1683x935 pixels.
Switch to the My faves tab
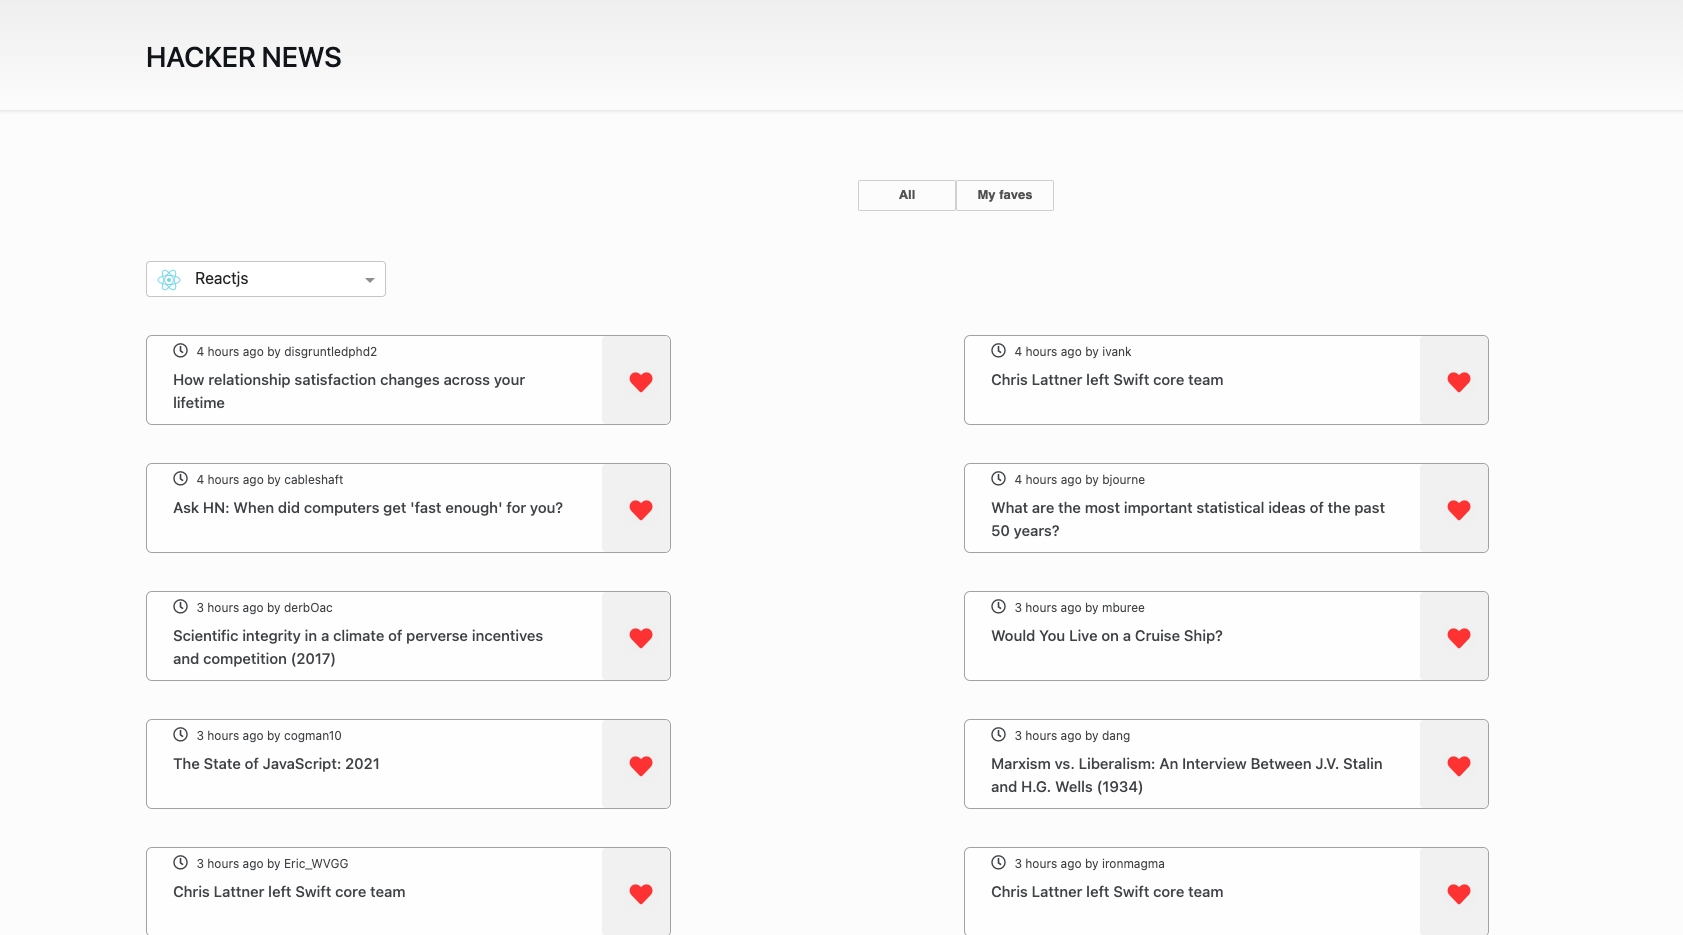point(1004,195)
